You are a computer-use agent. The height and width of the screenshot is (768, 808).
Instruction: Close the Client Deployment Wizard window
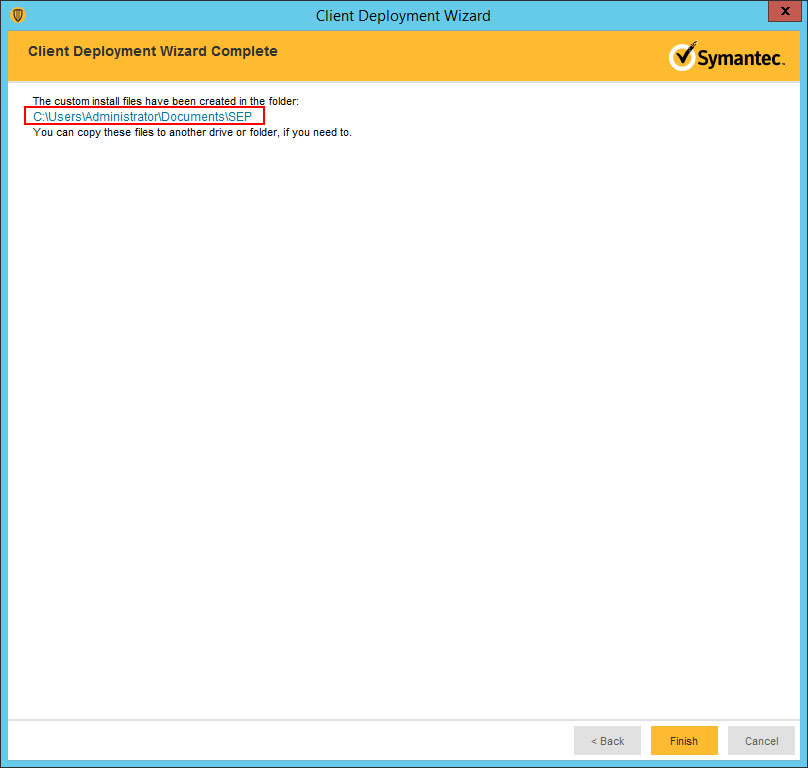click(x=785, y=11)
